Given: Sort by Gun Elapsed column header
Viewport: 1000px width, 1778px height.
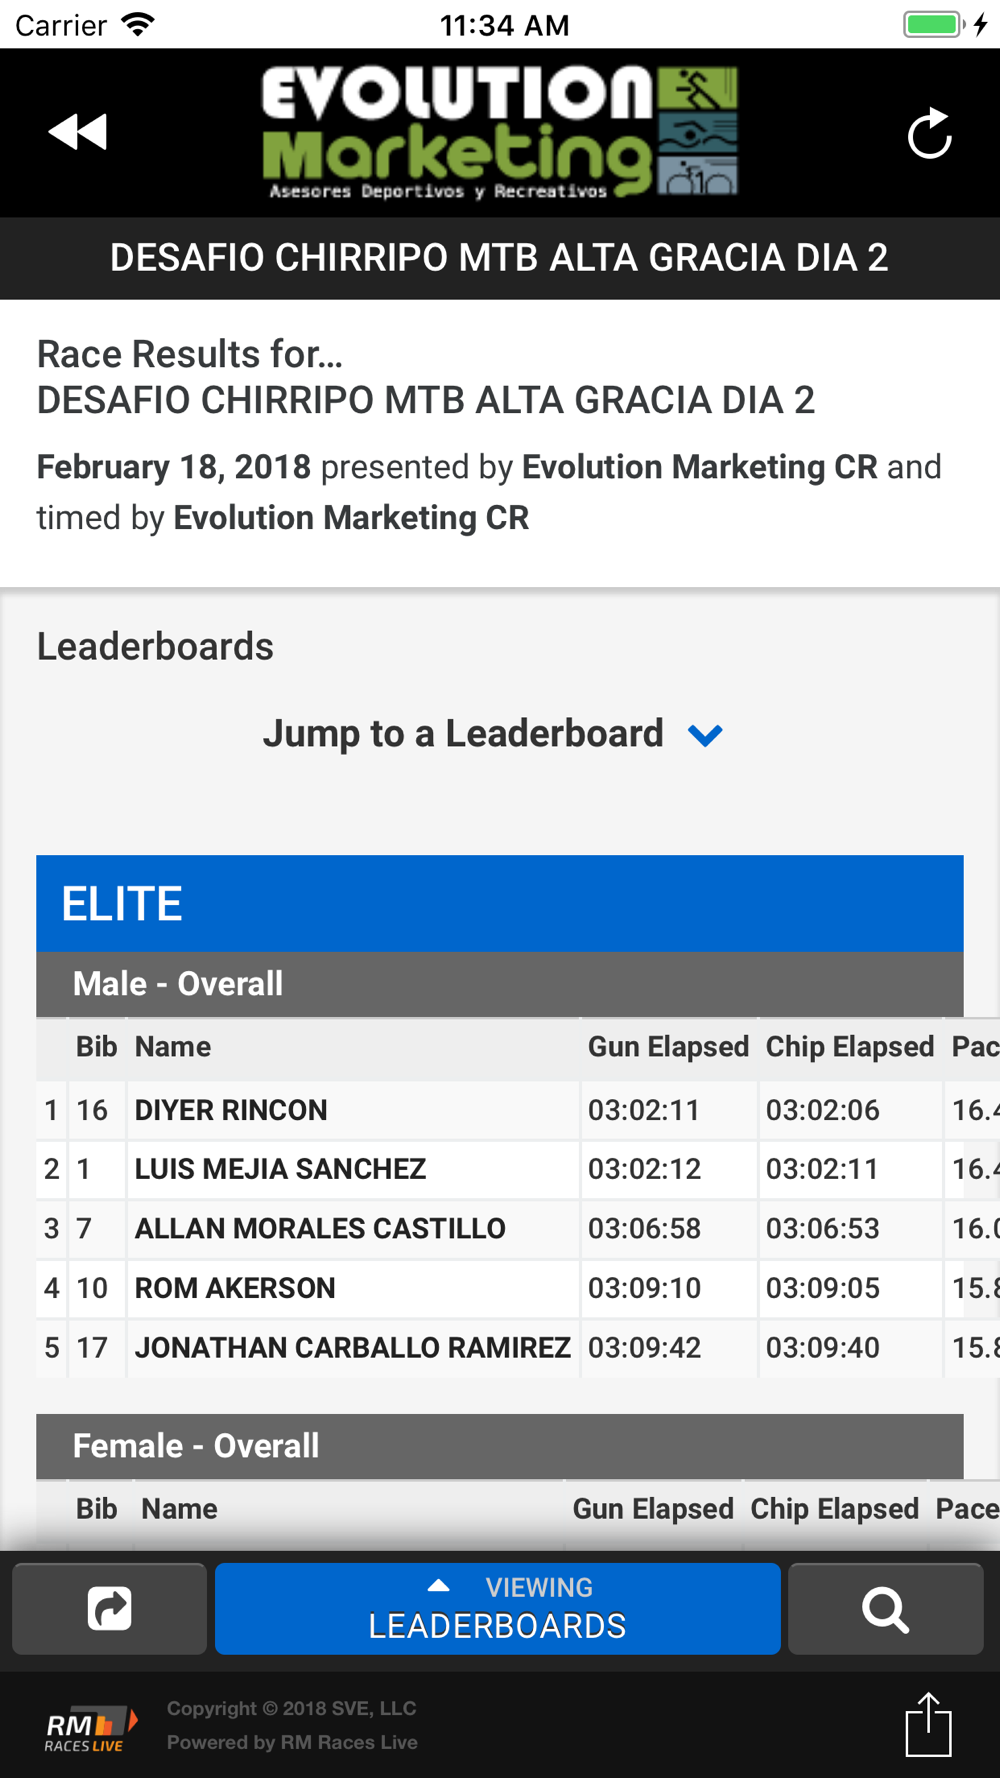Looking at the screenshot, I should click(x=668, y=1047).
